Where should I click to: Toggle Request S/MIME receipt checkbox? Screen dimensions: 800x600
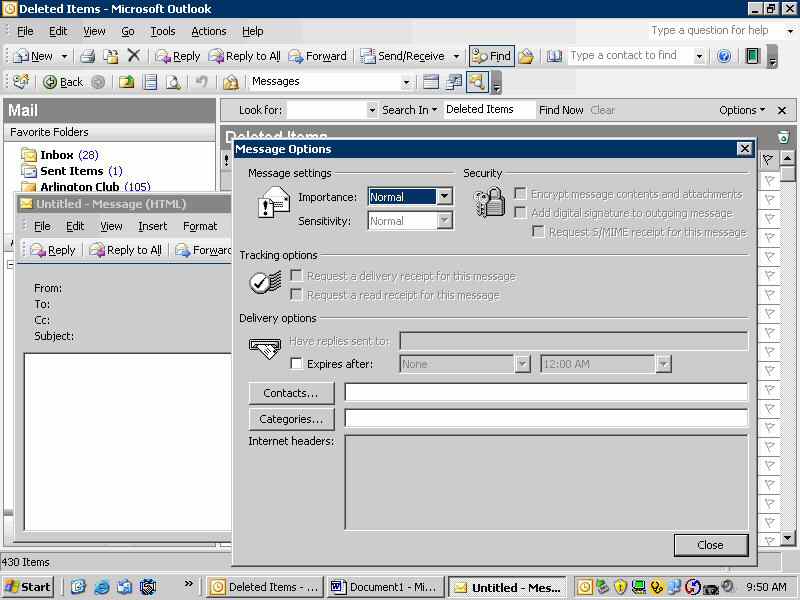click(538, 232)
